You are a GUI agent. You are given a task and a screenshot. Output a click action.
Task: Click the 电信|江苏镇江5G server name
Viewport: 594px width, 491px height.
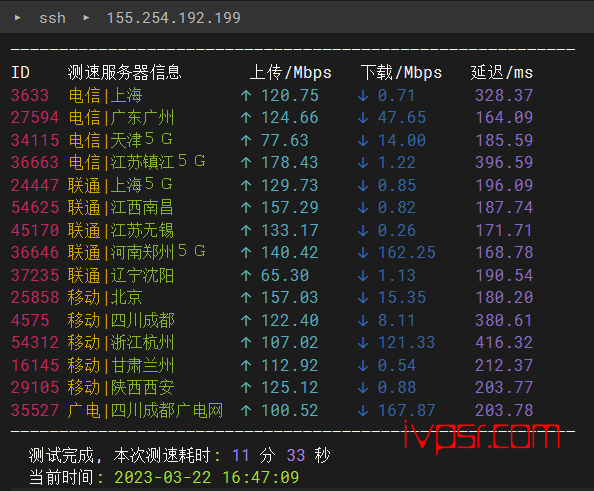click(x=137, y=163)
